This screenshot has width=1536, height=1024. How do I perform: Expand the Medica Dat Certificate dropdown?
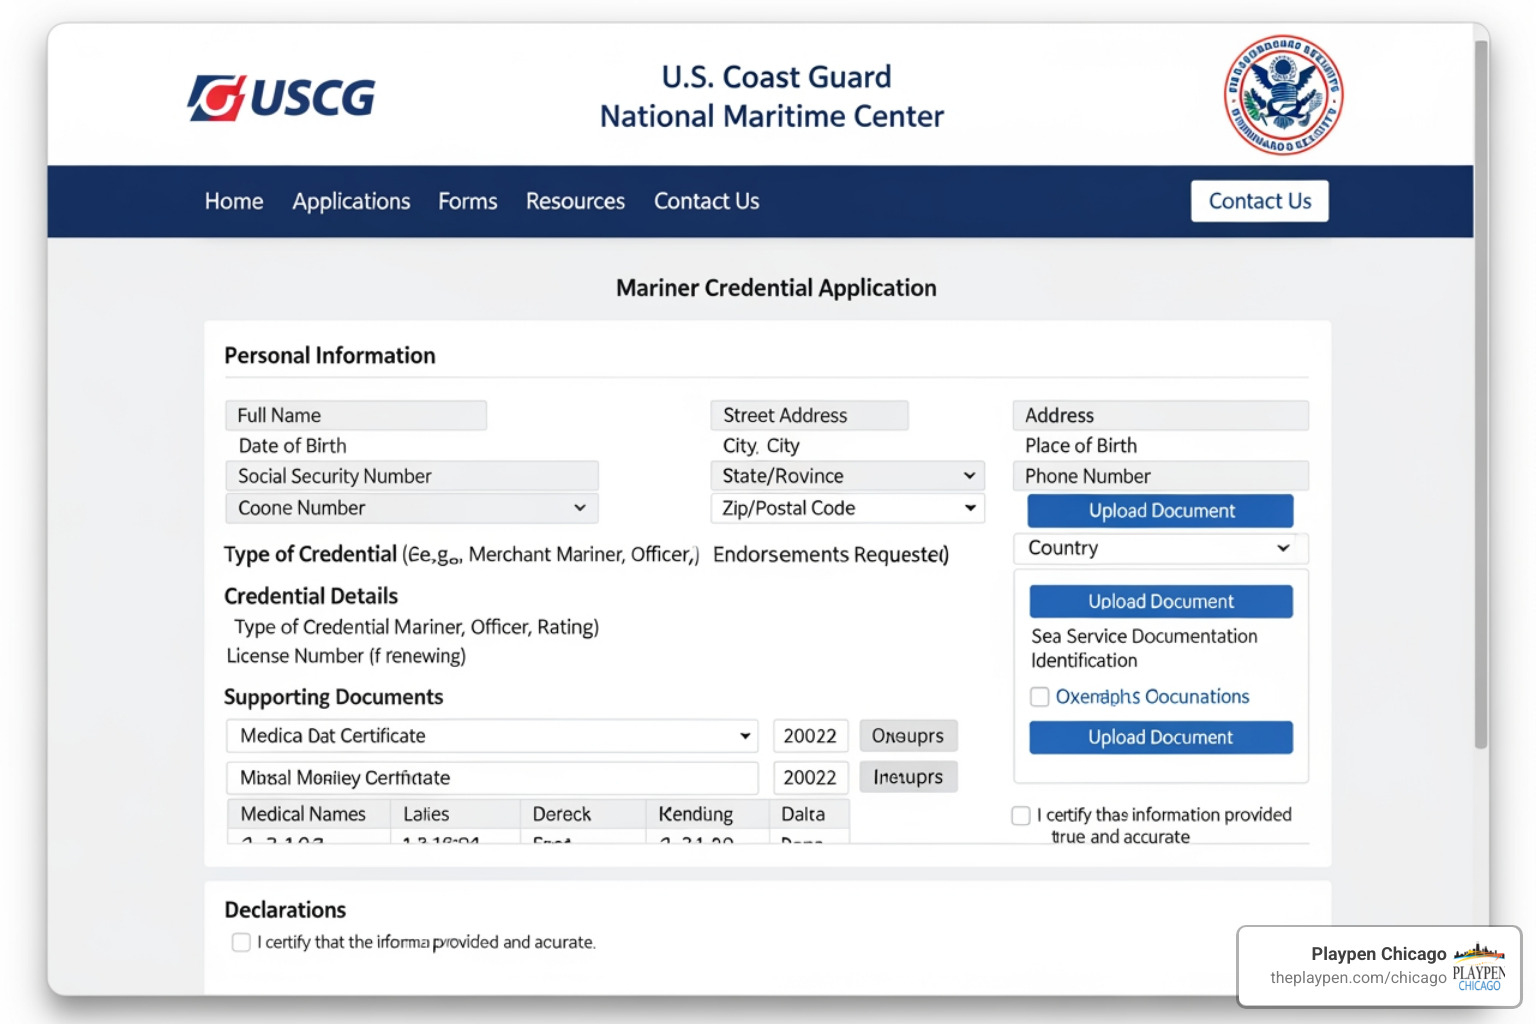pos(492,735)
